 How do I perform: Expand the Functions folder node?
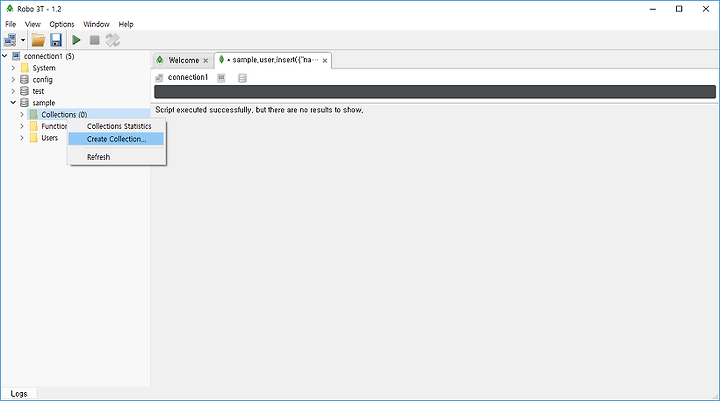pos(22,126)
